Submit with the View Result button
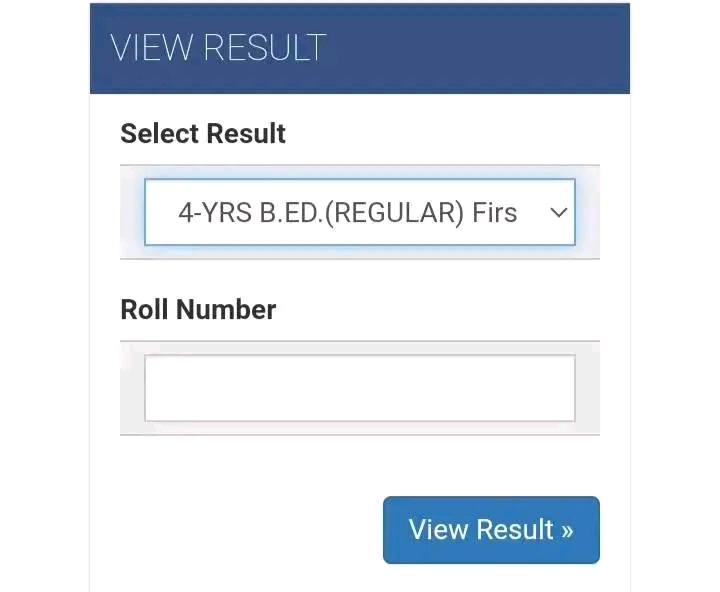 (x=491, y=530)
